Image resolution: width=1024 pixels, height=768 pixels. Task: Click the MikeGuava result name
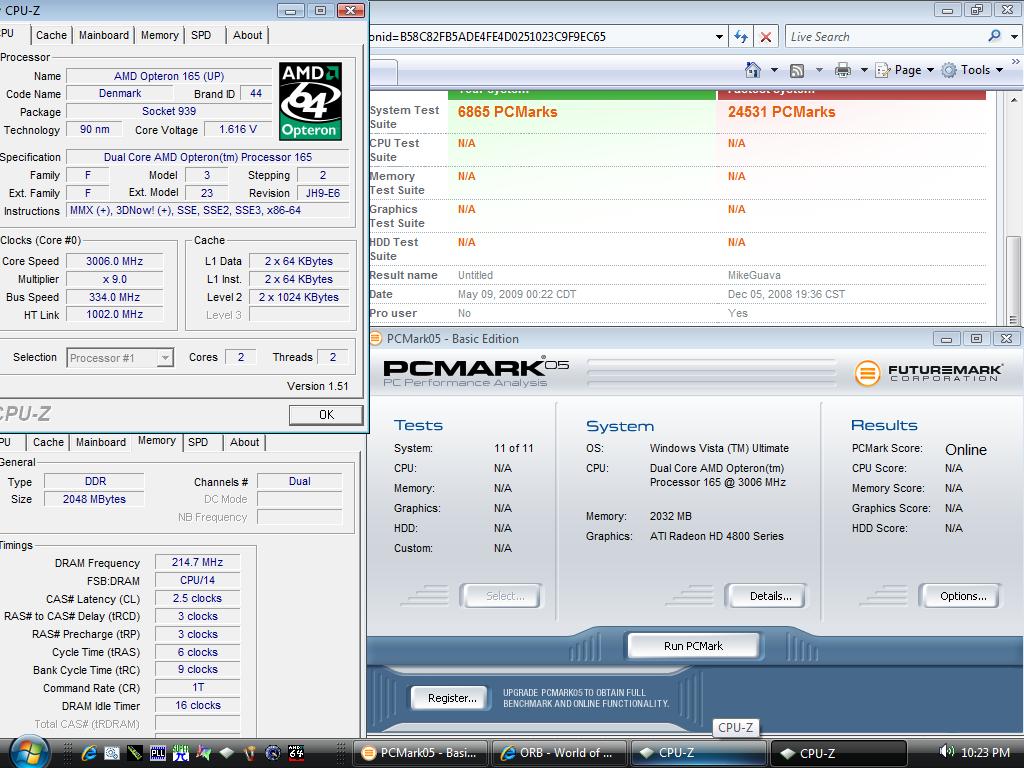coord(754,276)
